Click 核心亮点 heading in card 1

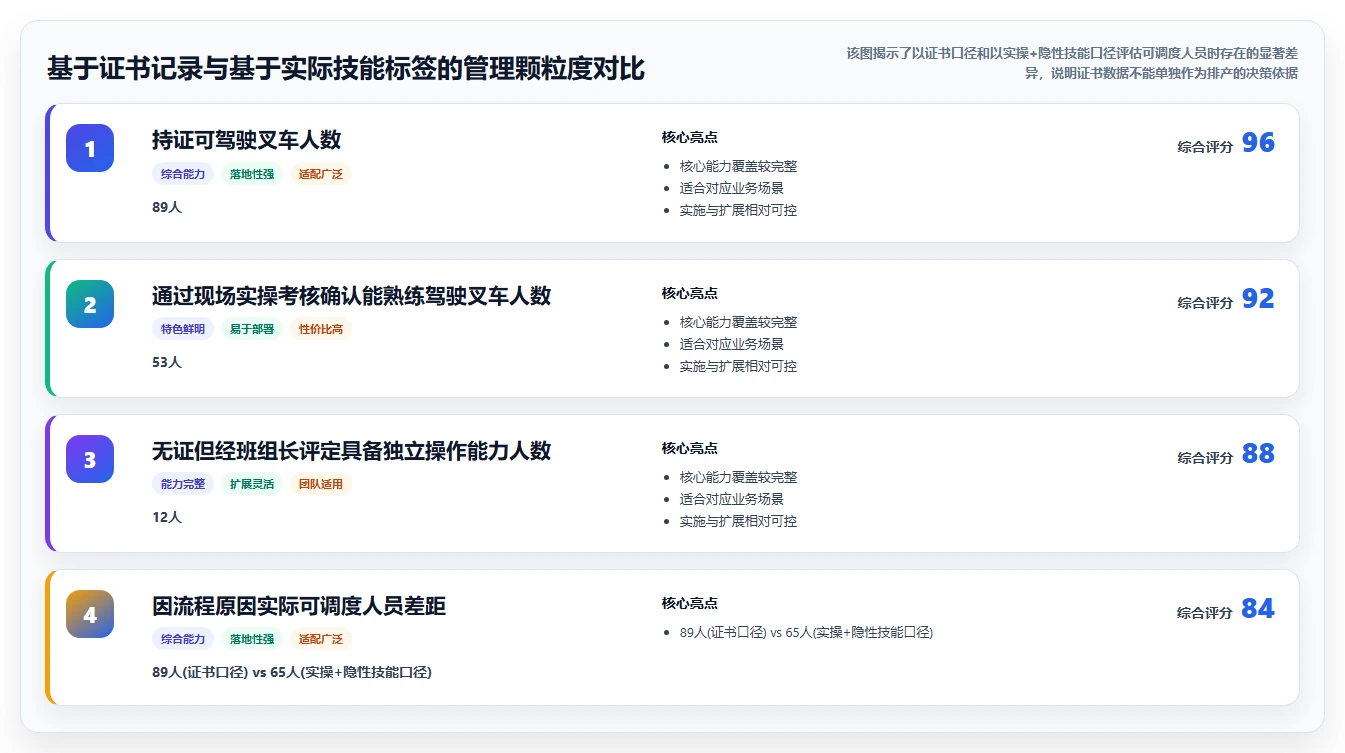690,138
